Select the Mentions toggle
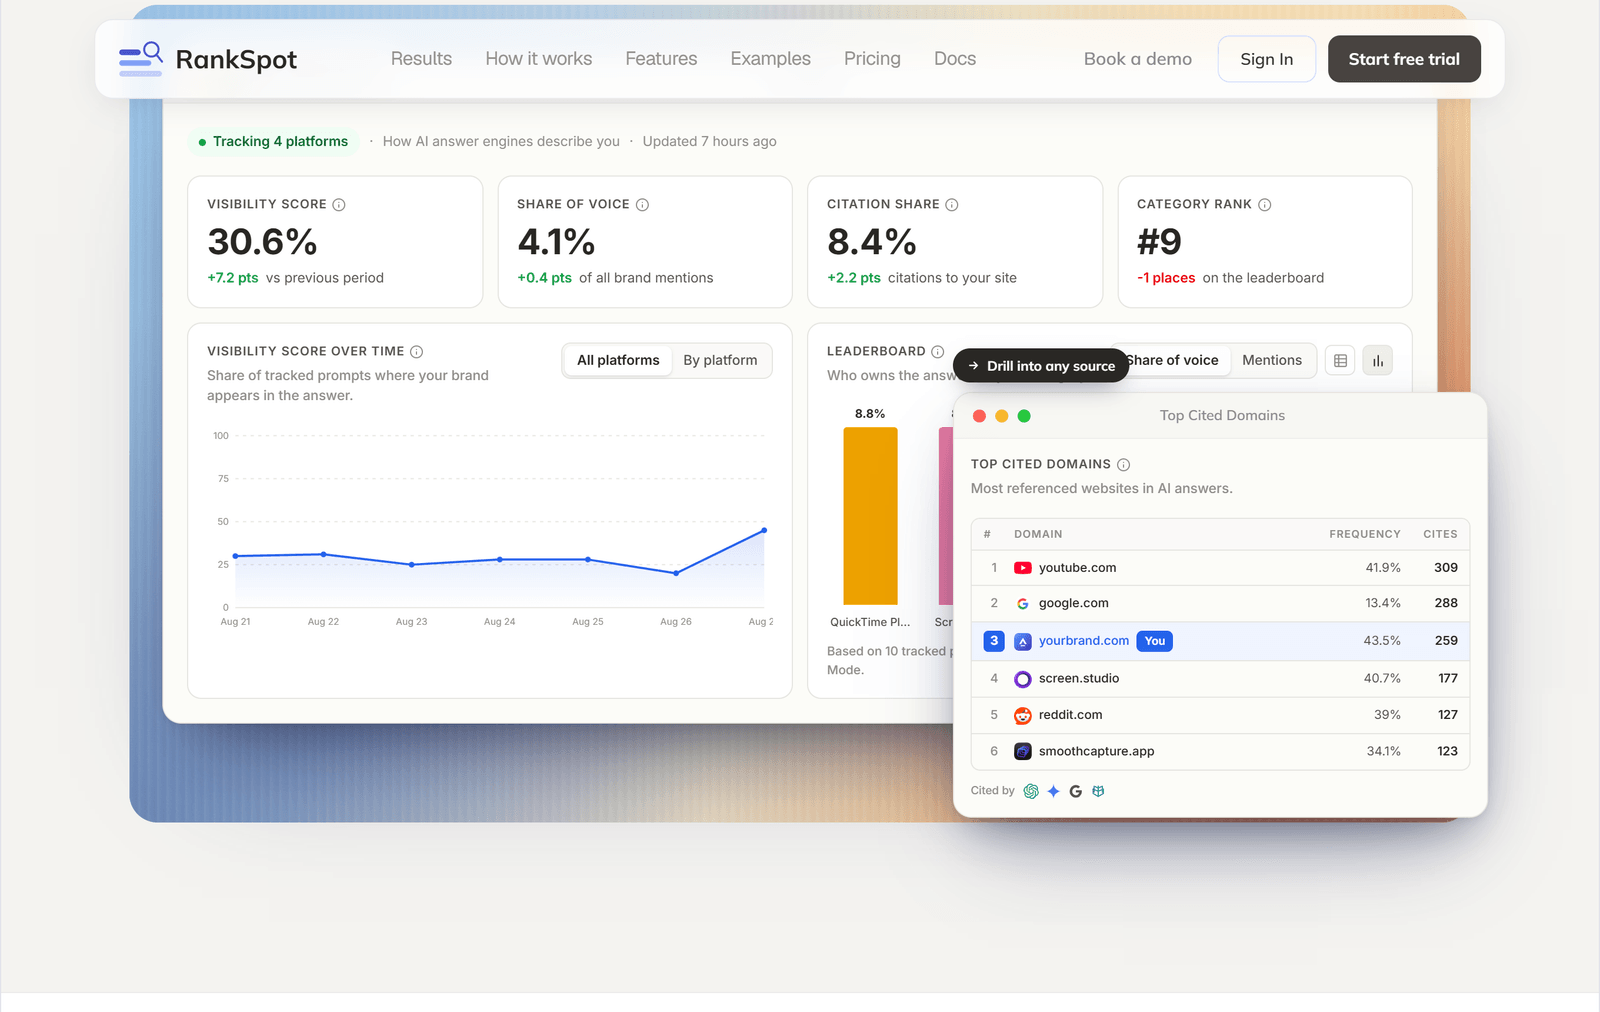Screen dimensions: 1600x1012 tap(1272, 361)
